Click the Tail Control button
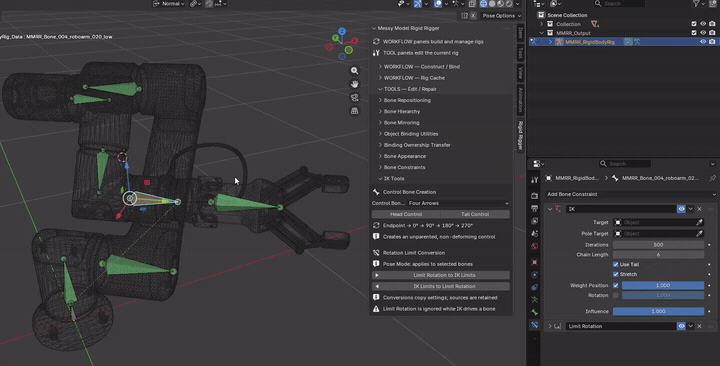Viewport: 720px width, 366px height. pyautogui.click(x=475, y=214)
